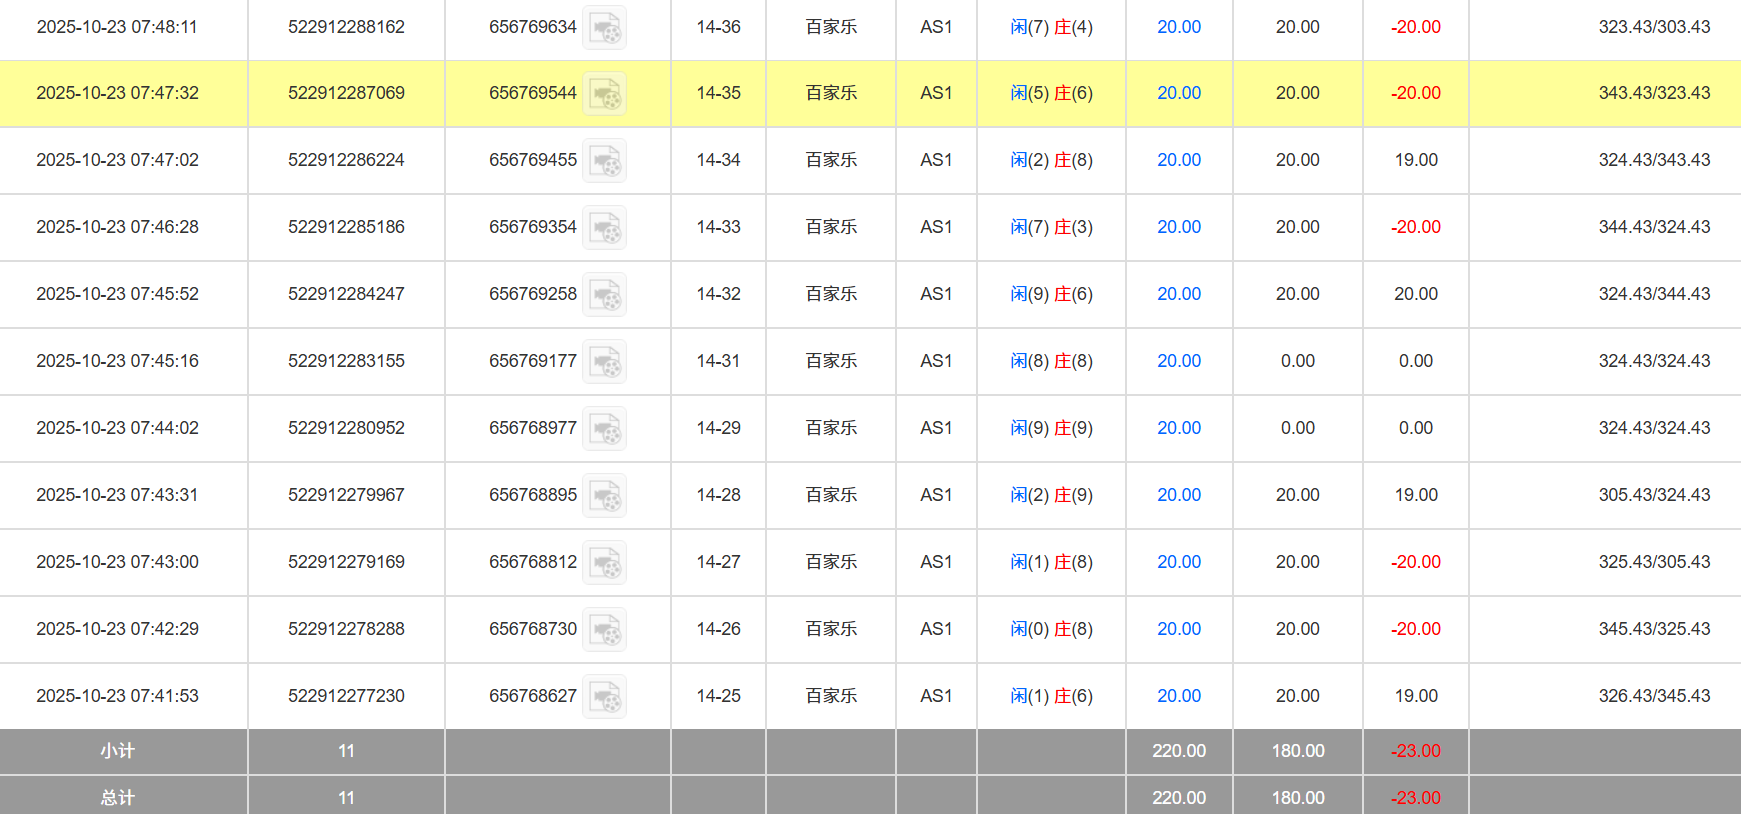Open the video icon beside 656768812
1741x814 pixels.
pos(604,563)
